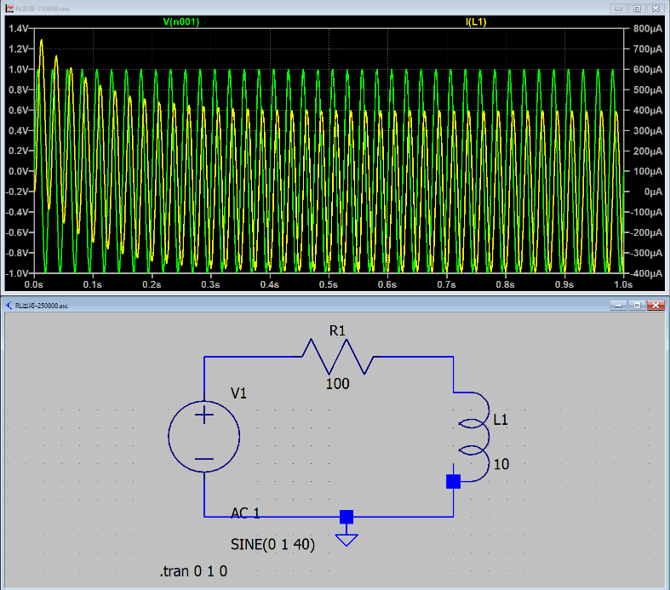670x590 pixels.
Task: Click the time axis at 0.5s
Action: click(328, 284)
